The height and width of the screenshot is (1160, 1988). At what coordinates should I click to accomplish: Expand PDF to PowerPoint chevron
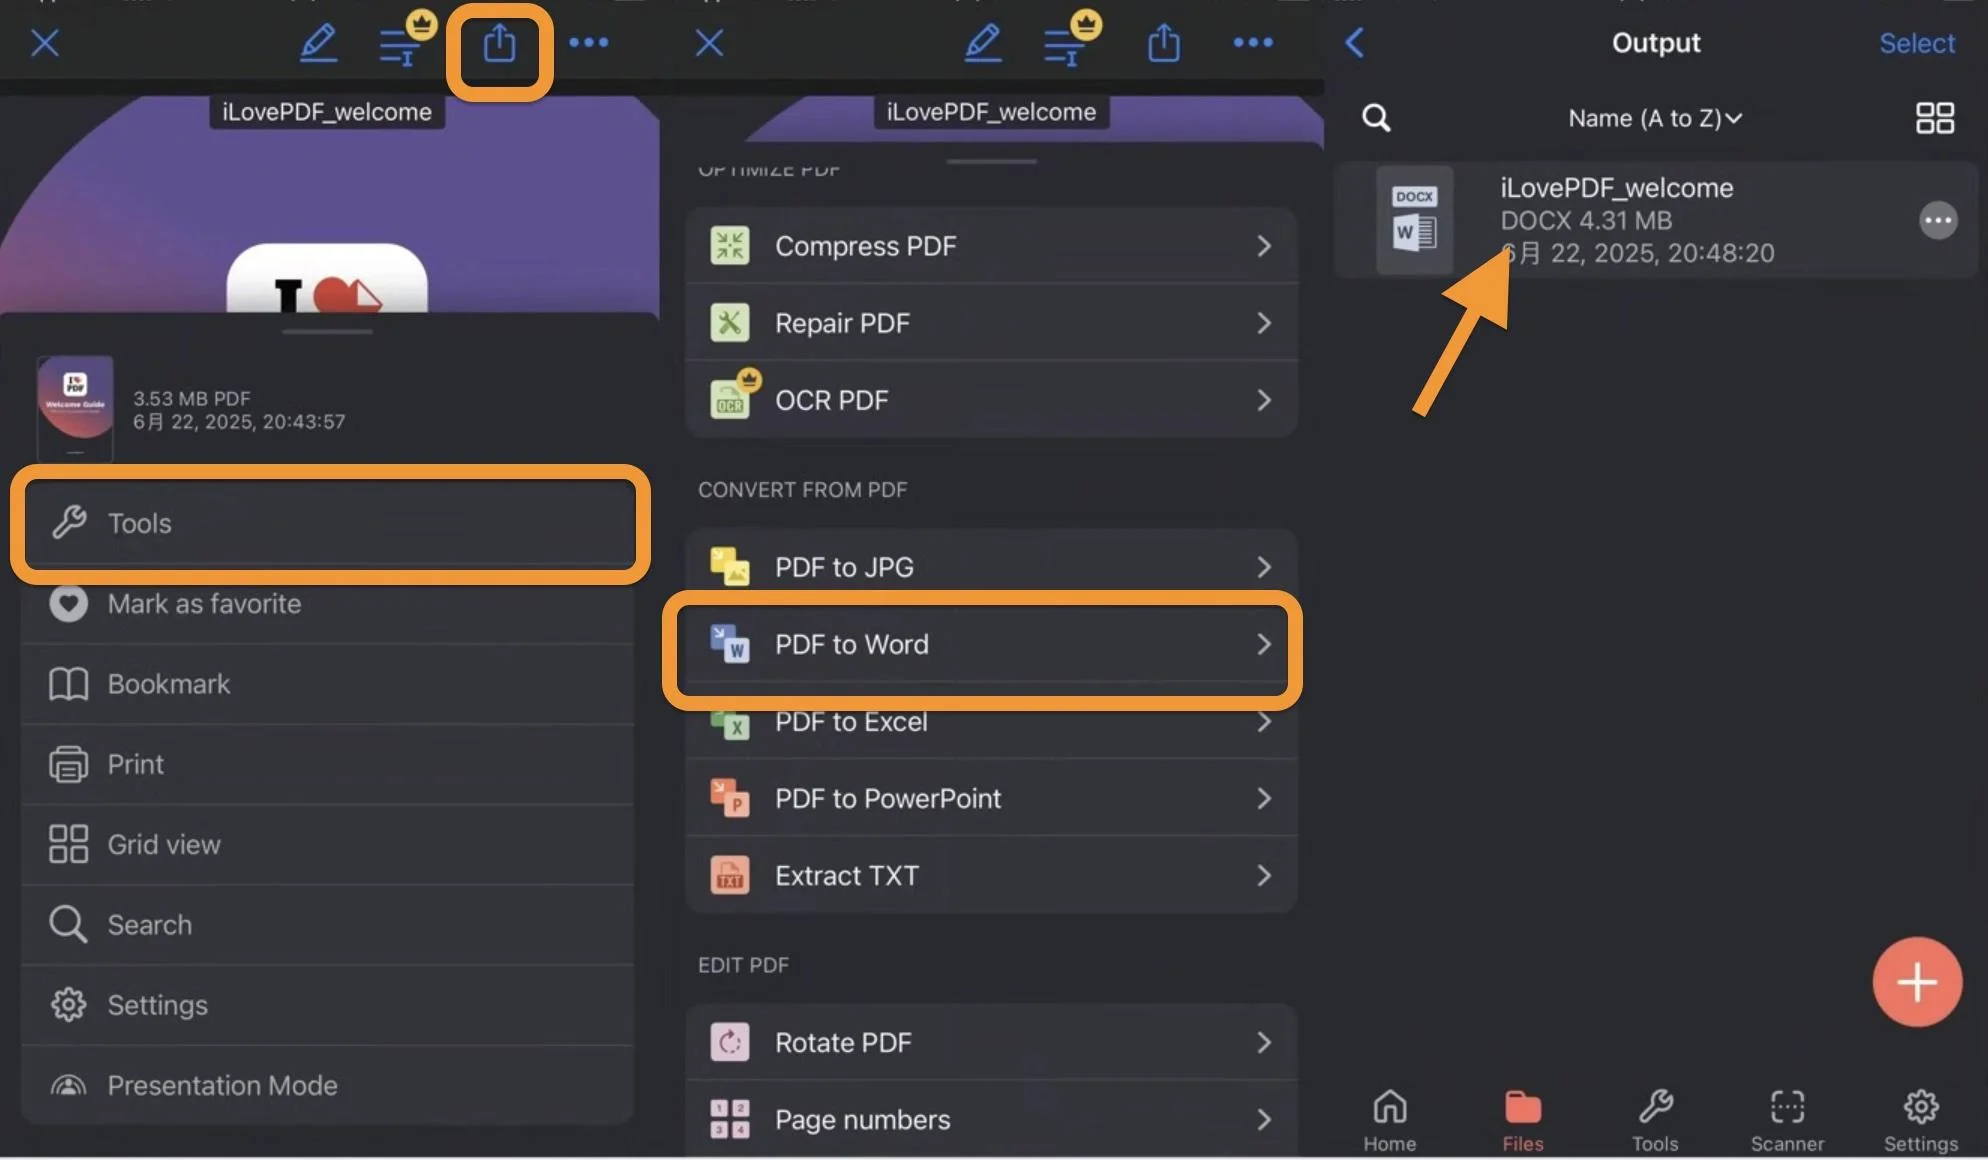pyautogui.click(x=1264, y=798)
